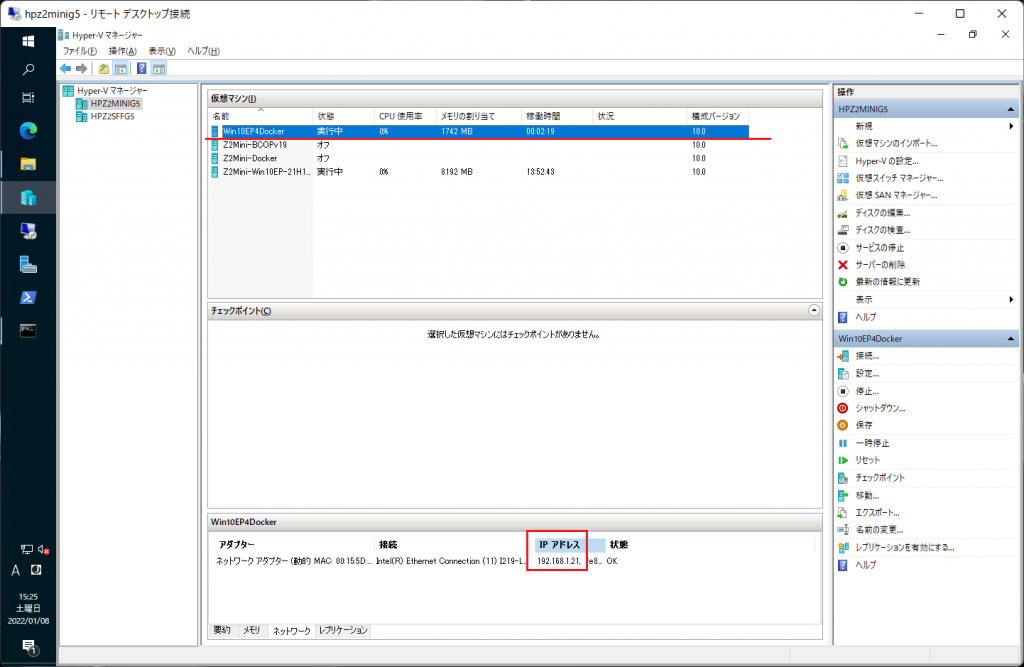The image size is (1024, 667).
Task: Click 停止 action for the VM
Action: pos(867,391)
